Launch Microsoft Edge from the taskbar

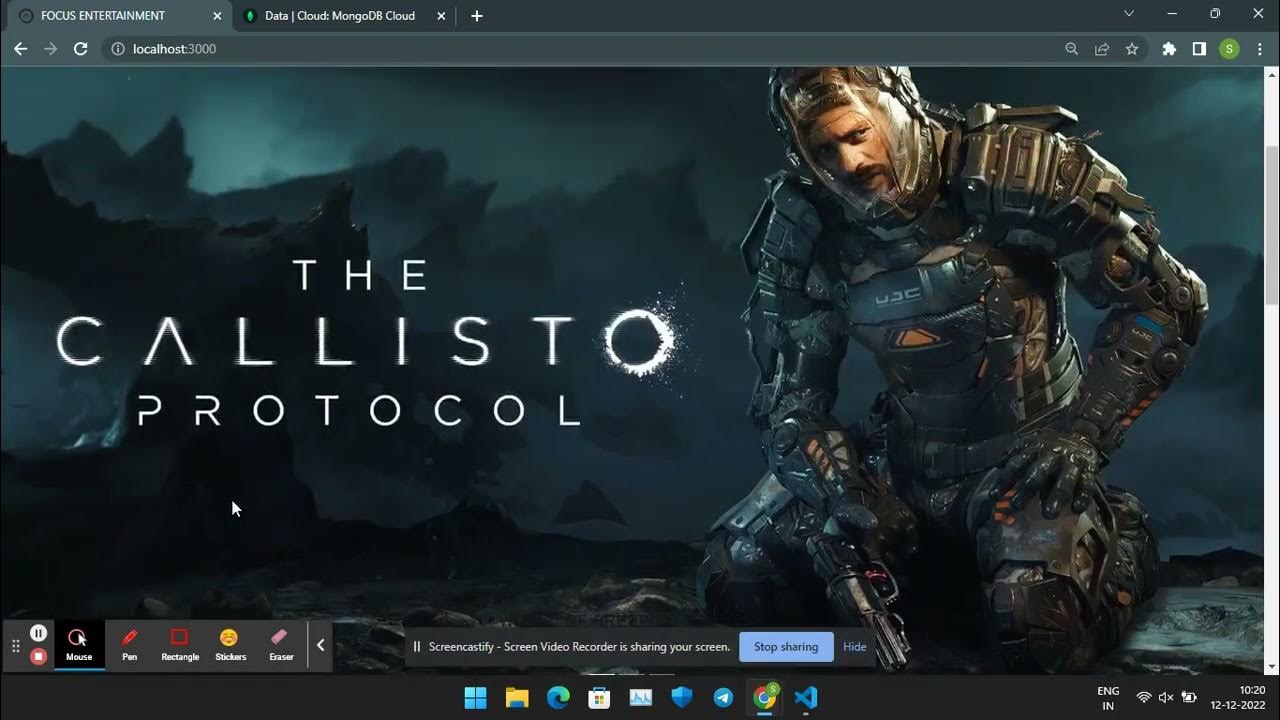[558, 698]
